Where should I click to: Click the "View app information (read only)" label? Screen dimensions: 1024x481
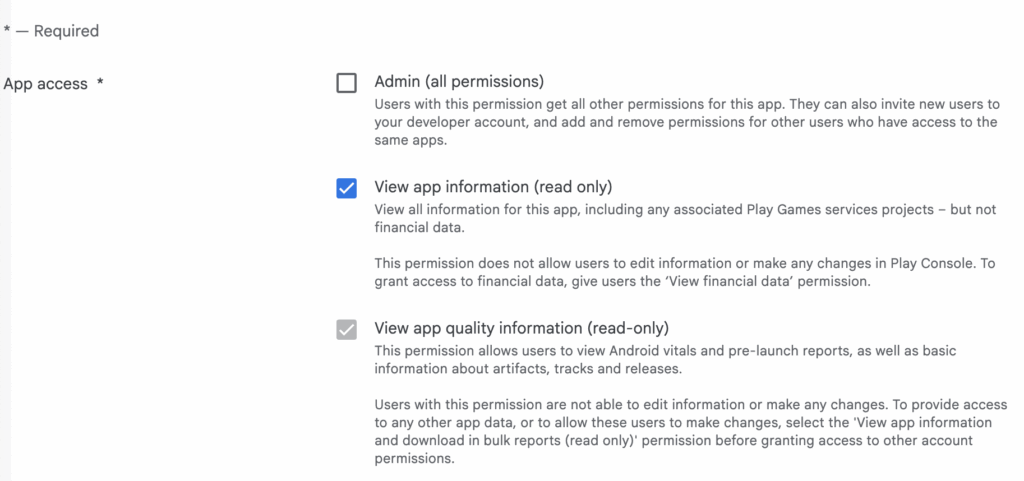coord(492,186)
